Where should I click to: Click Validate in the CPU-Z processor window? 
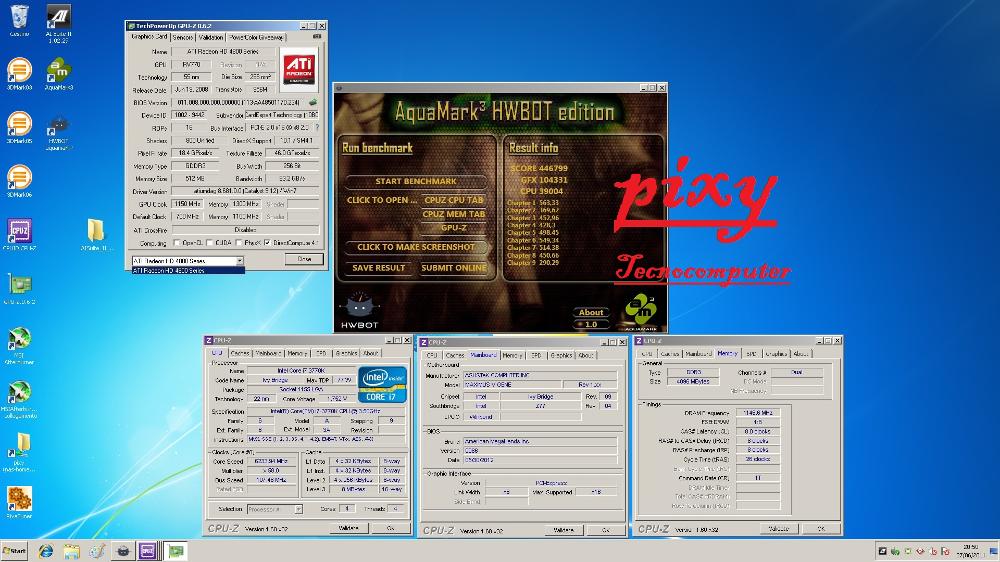(x=349, y=528)
